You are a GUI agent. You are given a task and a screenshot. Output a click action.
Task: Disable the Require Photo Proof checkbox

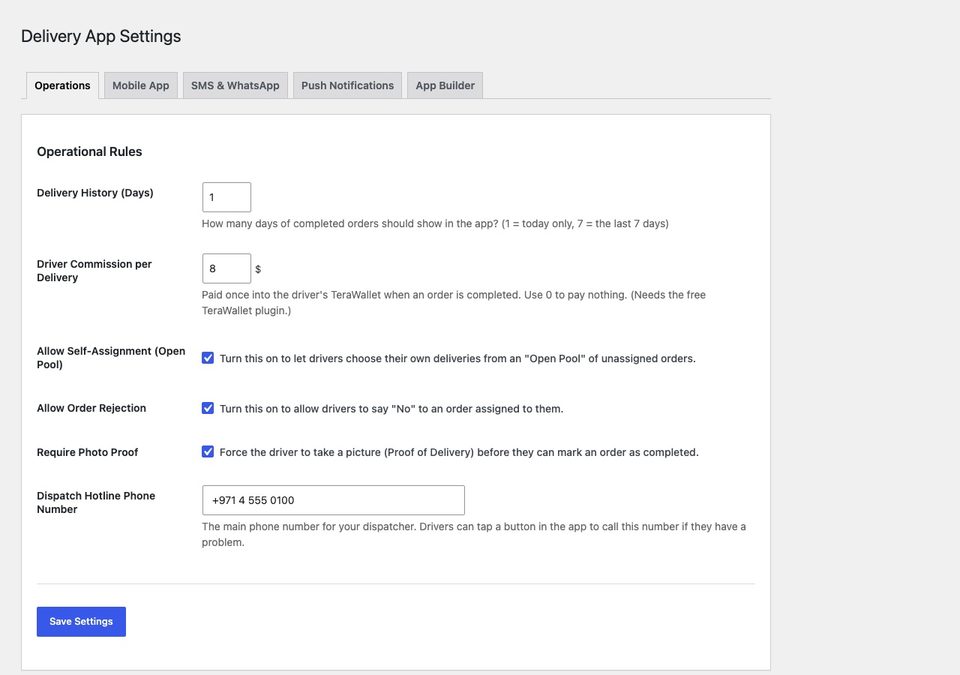[208, 452]
